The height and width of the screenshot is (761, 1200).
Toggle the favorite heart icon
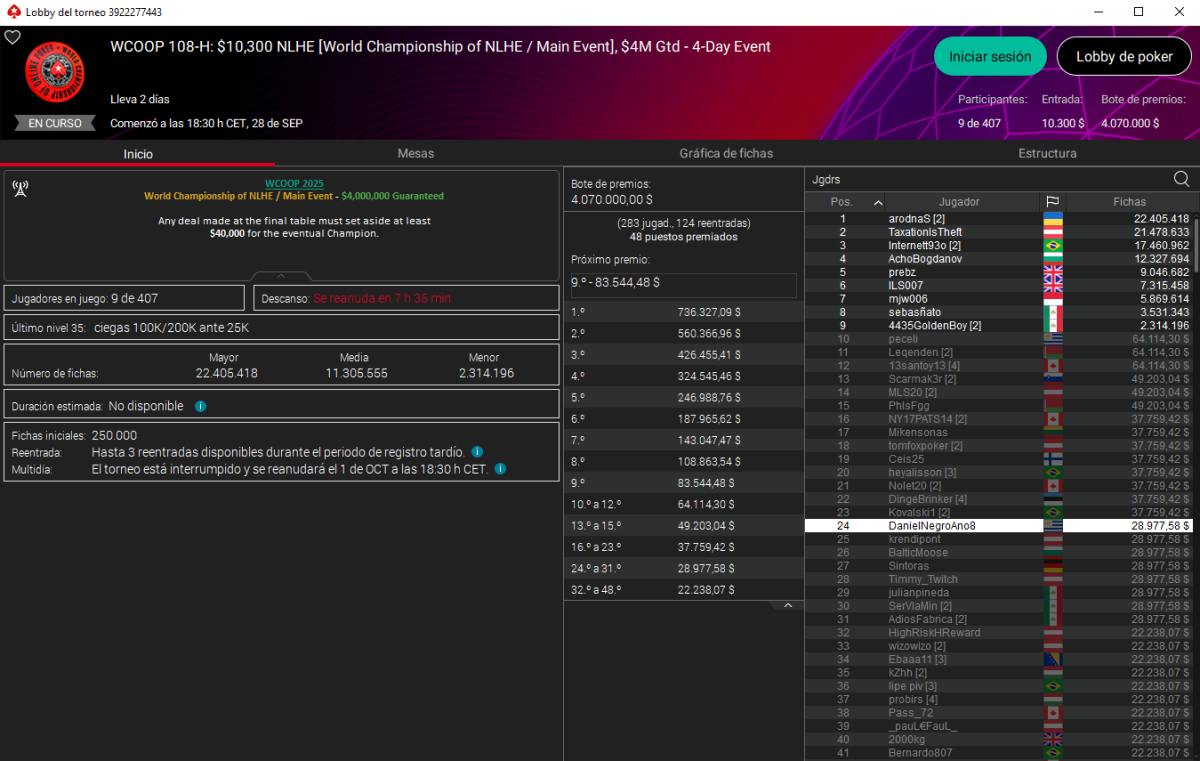(12, 37)
